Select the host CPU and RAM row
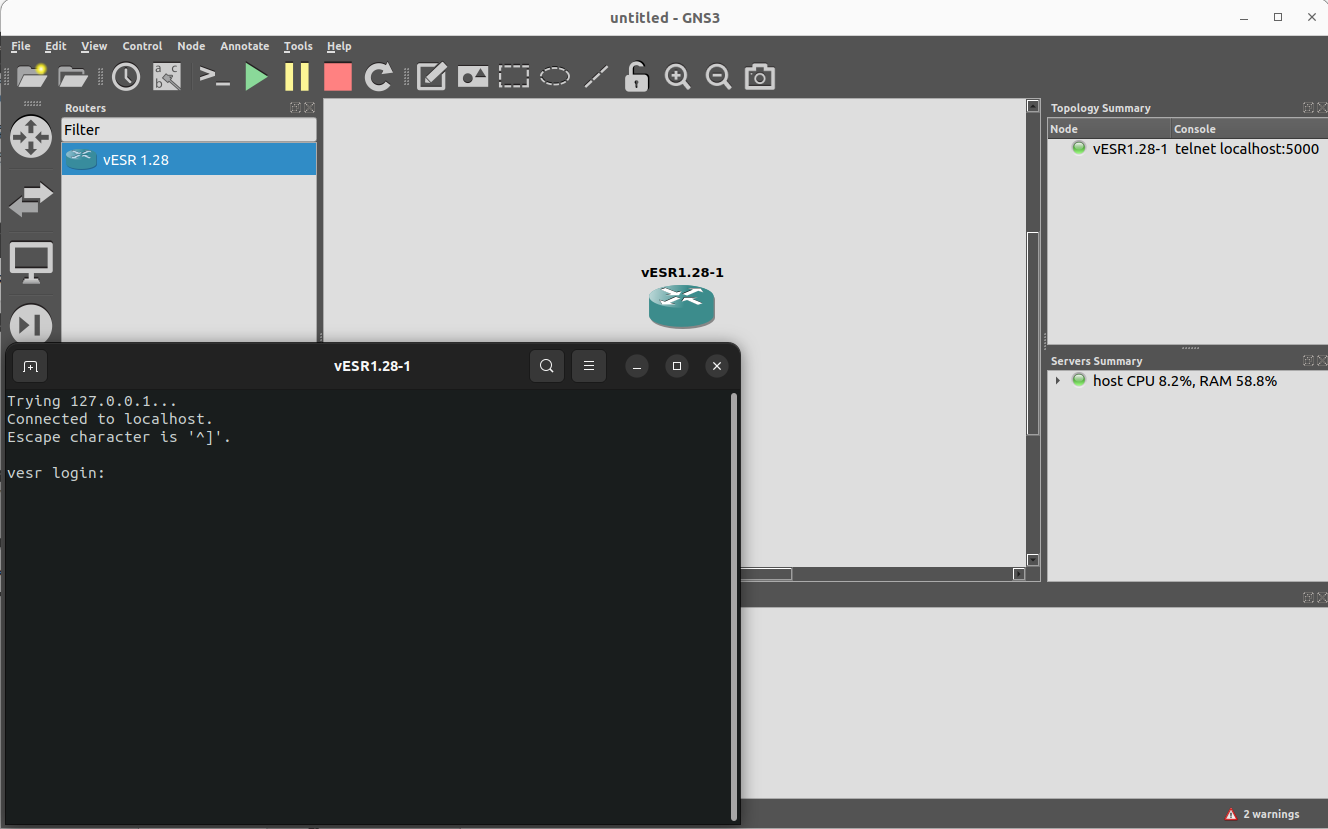This screenshot has height=829, width=1328. [1187, 381]
